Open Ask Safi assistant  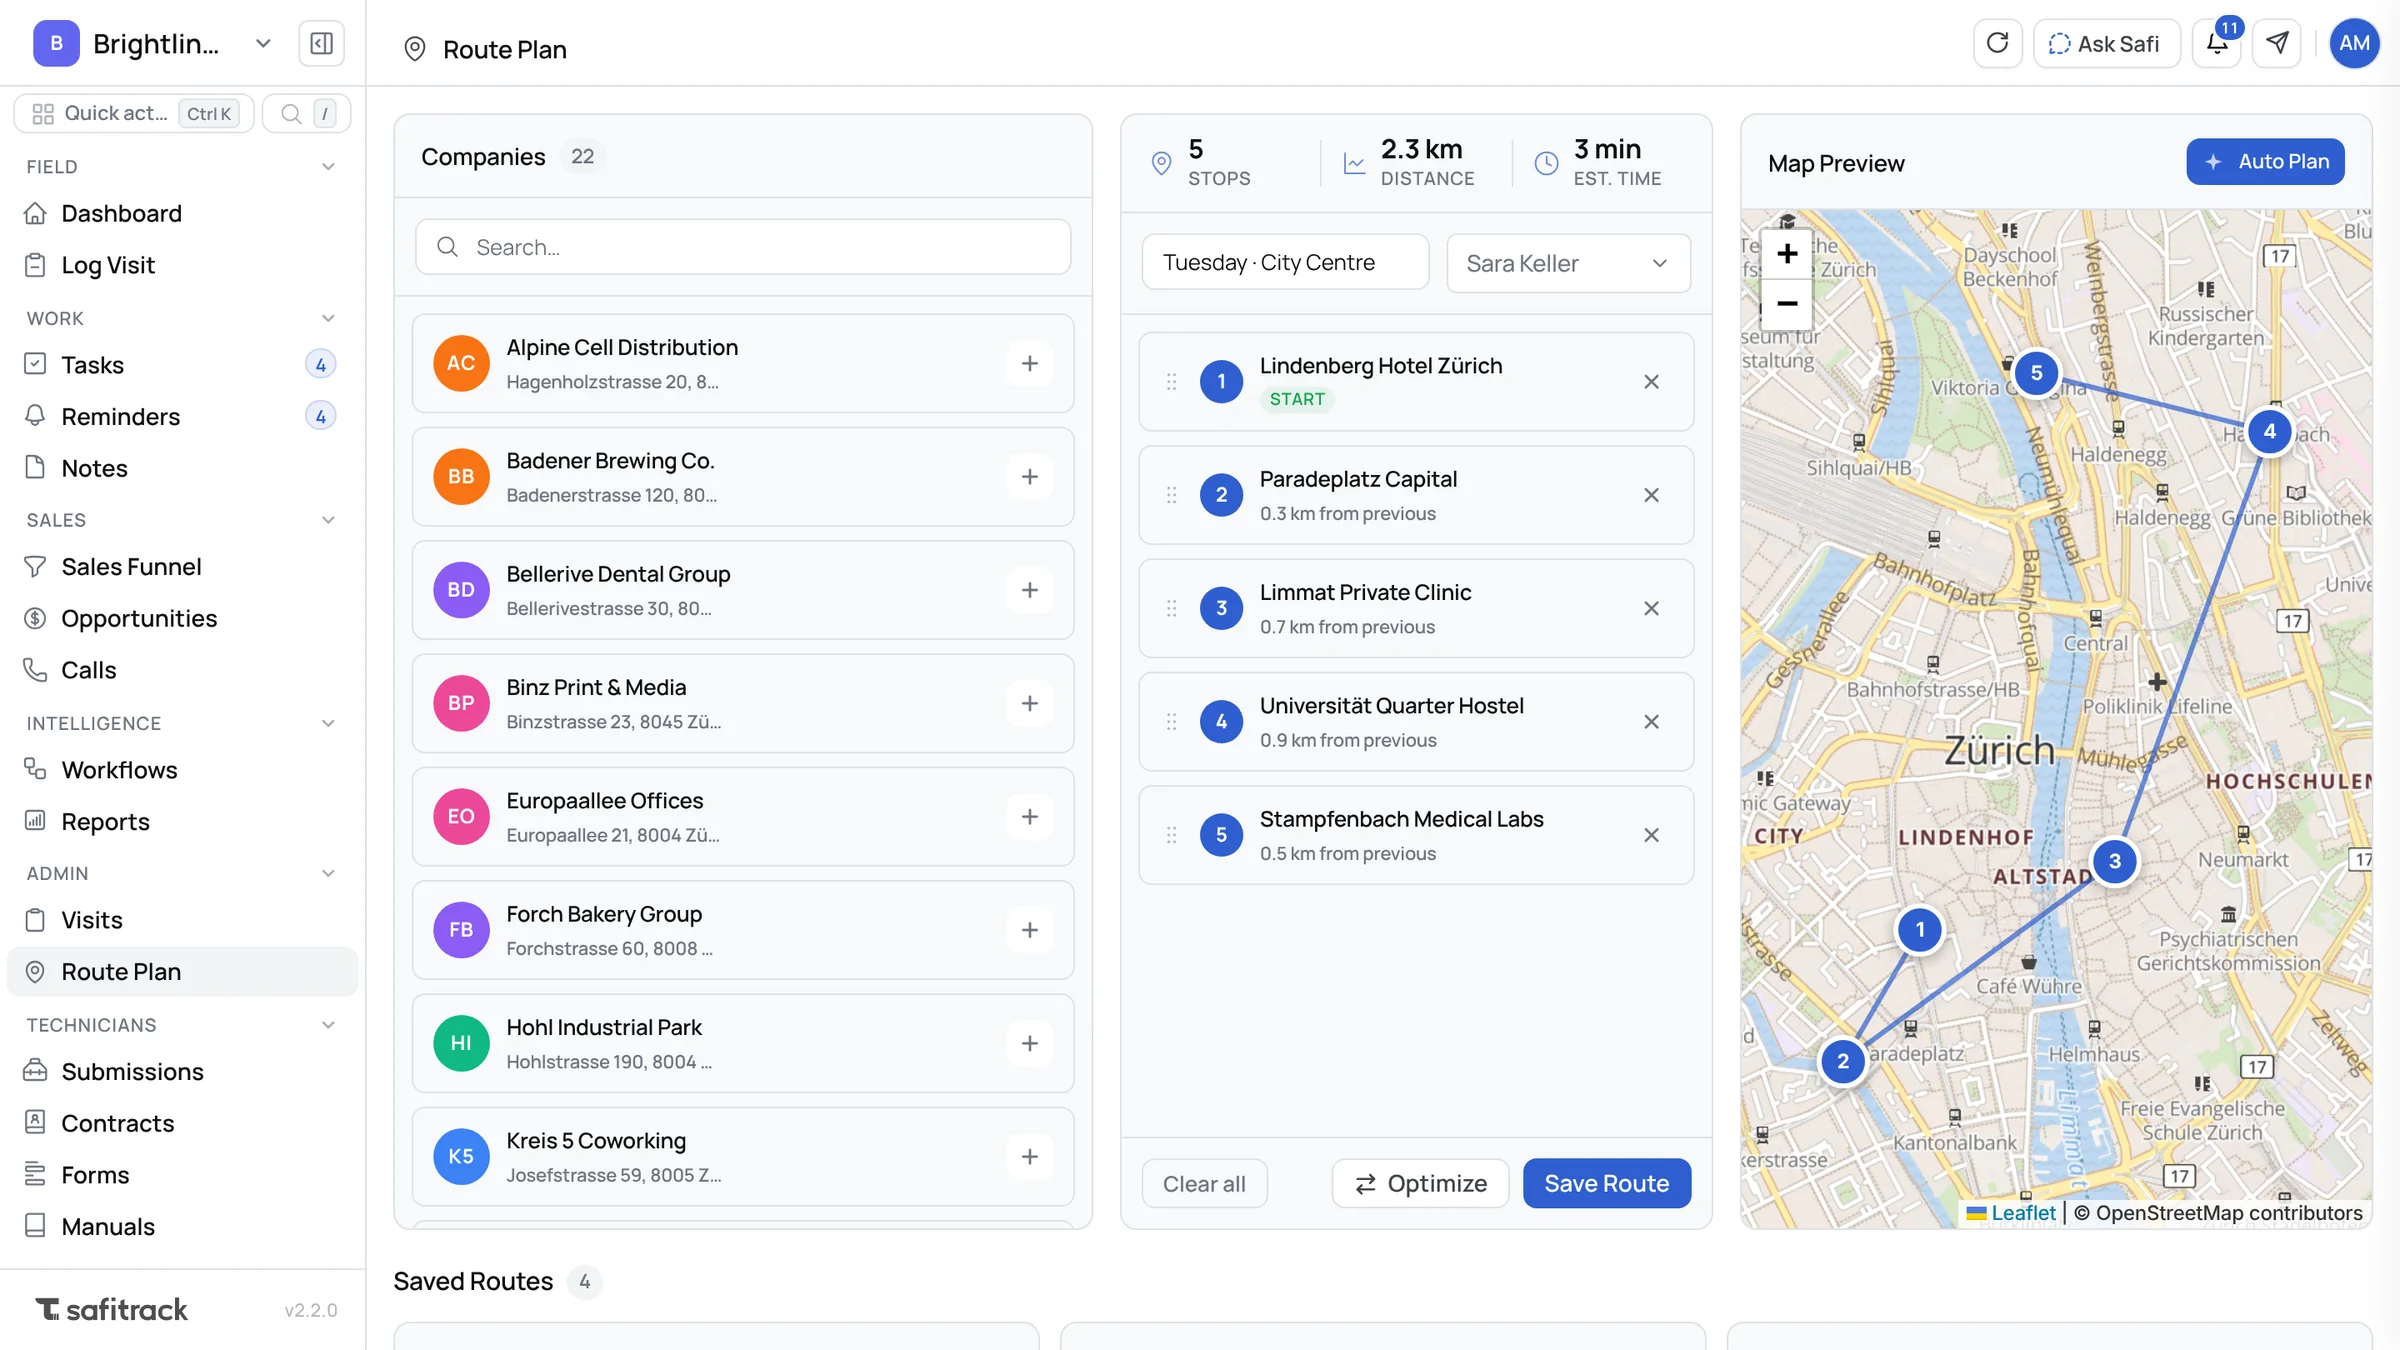click(x=2106, y=44)
